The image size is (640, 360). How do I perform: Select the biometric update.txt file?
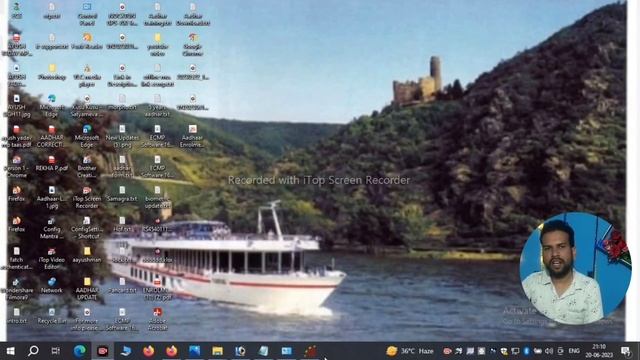tap(158, 198)
